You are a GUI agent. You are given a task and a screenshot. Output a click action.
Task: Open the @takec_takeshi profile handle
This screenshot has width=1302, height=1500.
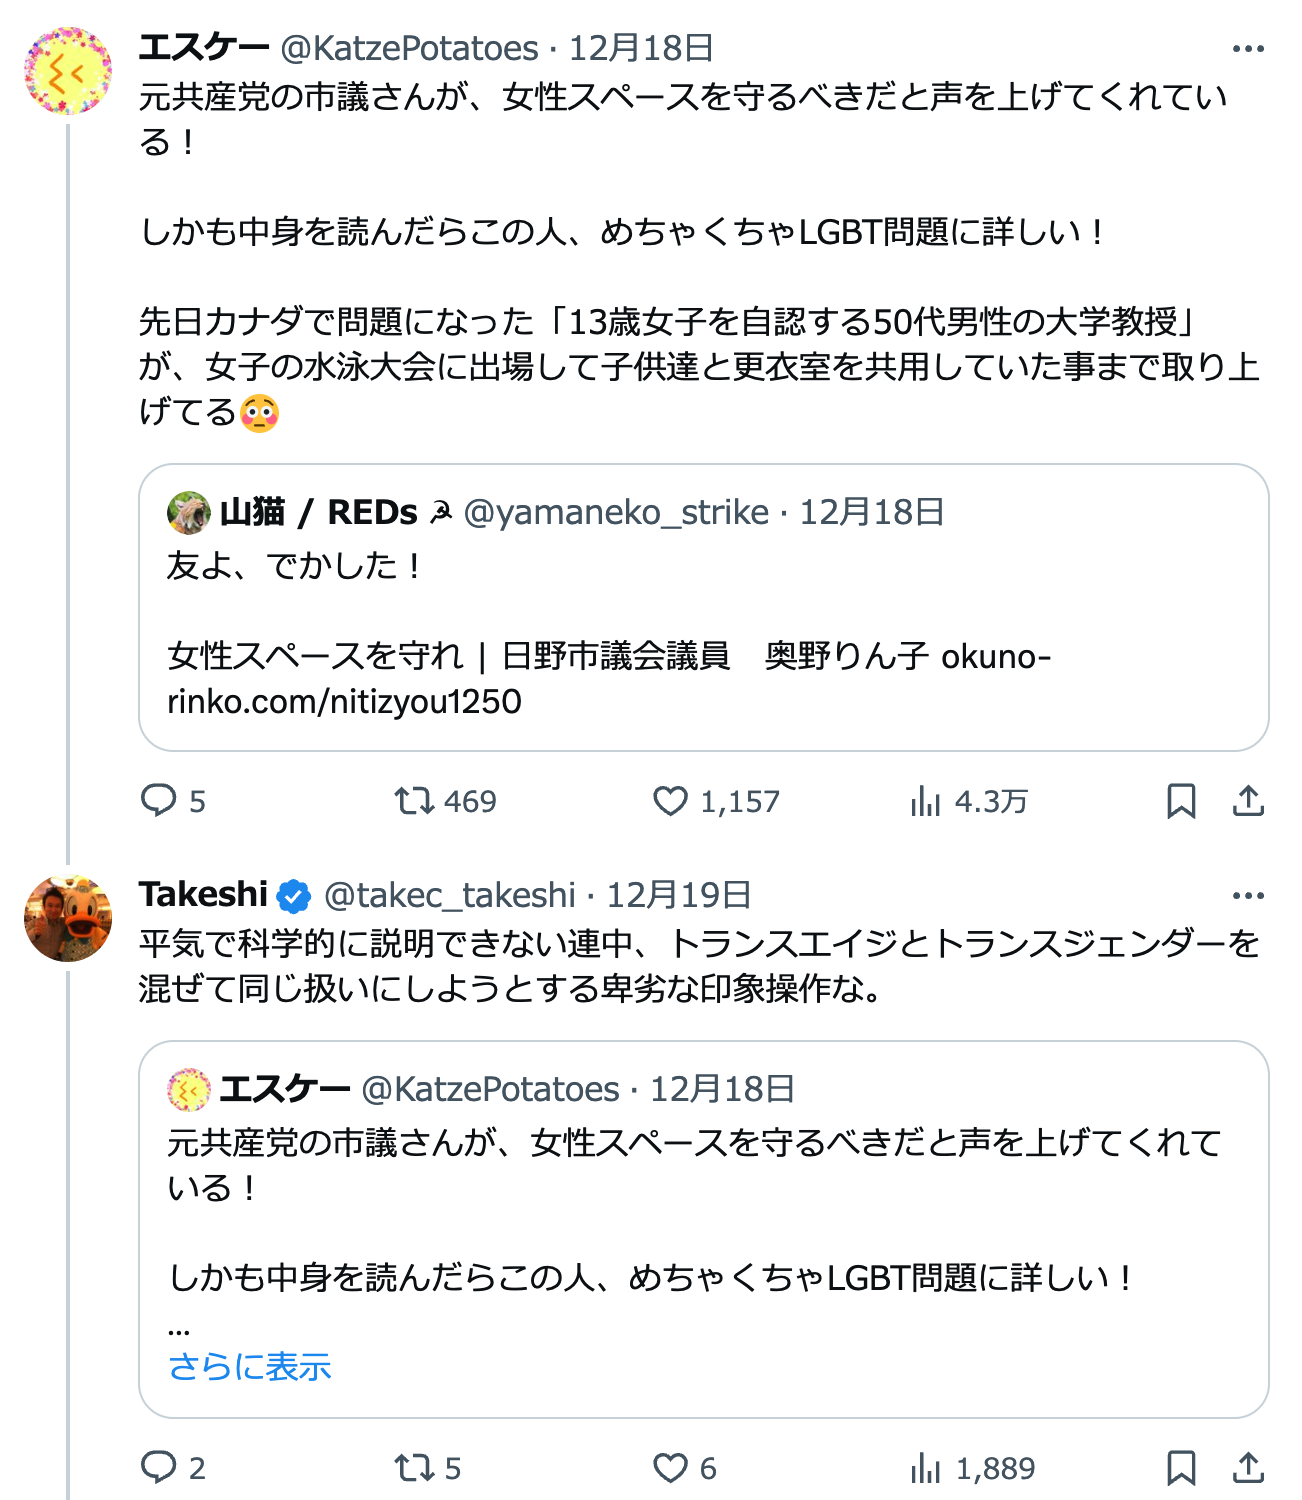(449, 895)
